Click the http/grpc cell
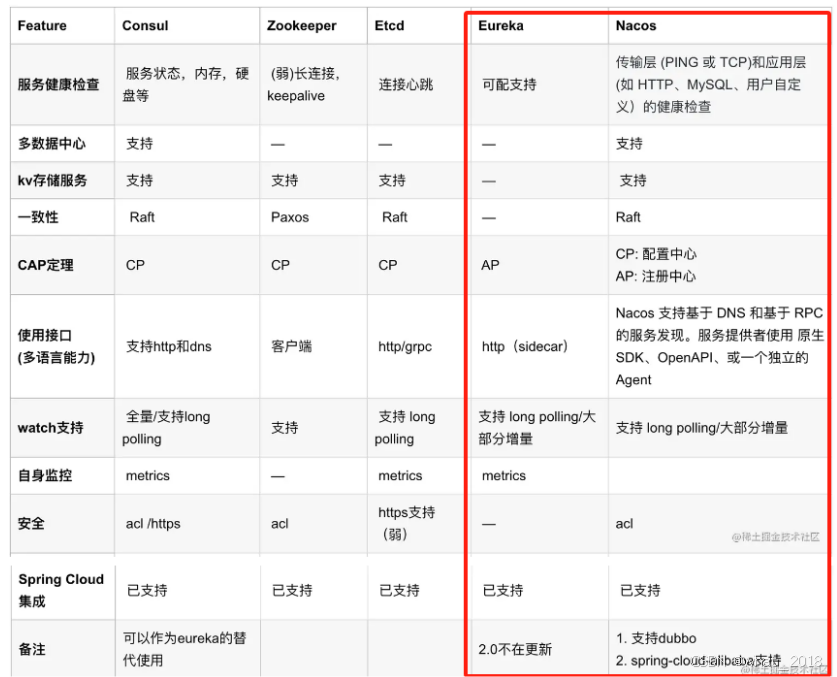837x677 pixels. (405, 347)
